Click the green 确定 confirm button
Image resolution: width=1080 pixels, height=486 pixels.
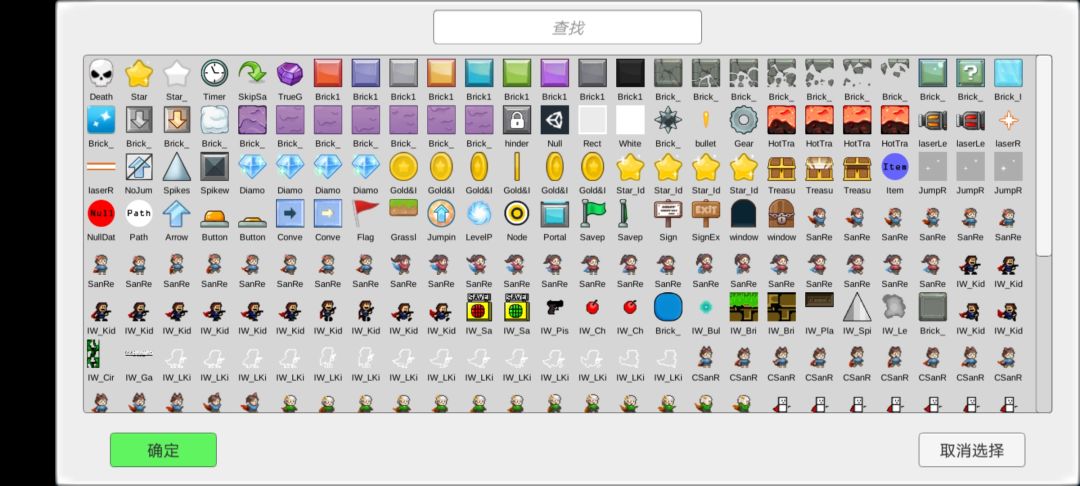(x=163, y=450)
